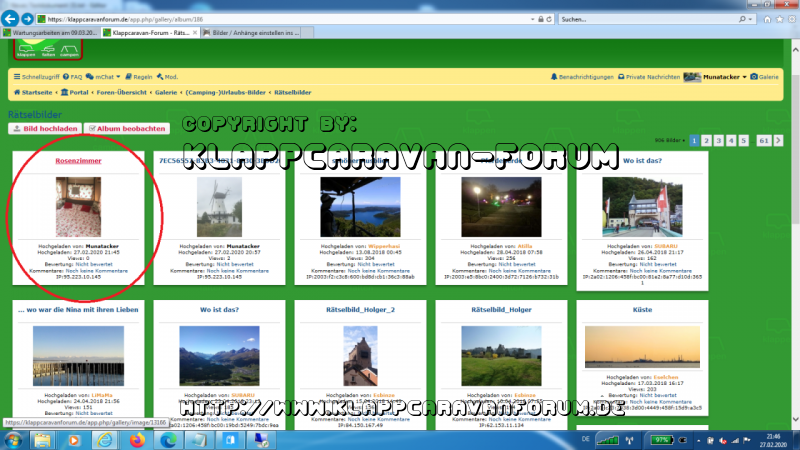Go to gallery page 2
The height and width of the screenshot is (450, 800).
coord(706,141)
